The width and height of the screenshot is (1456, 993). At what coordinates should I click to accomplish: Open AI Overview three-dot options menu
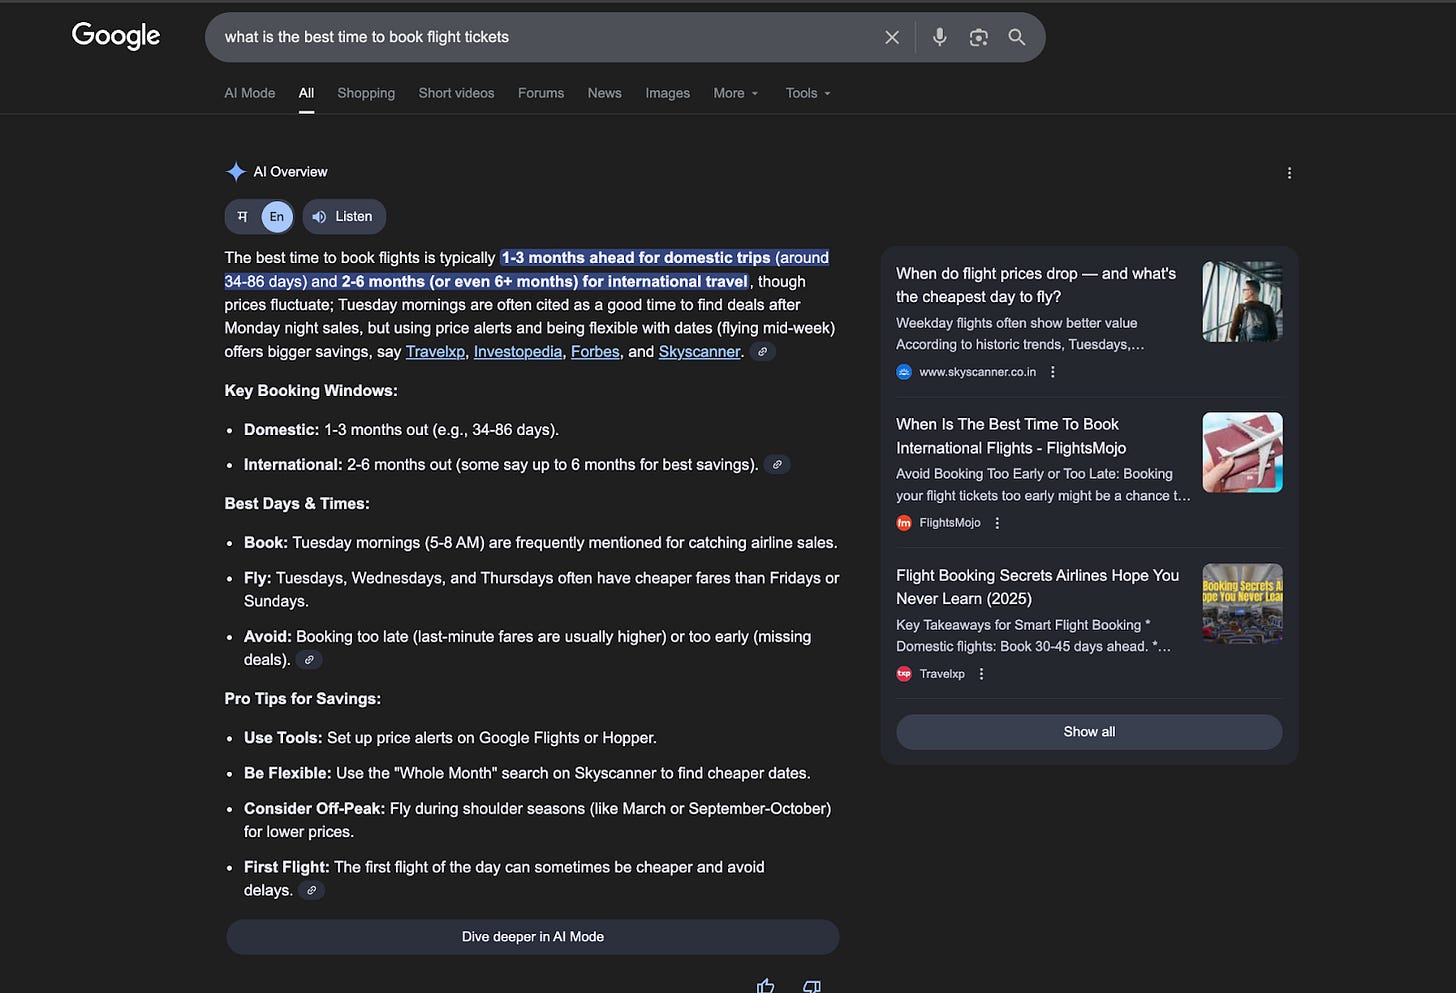click(1289, 173)
